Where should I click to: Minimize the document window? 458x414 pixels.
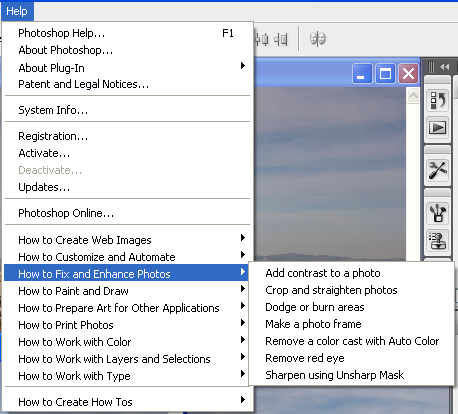(362, 73)
